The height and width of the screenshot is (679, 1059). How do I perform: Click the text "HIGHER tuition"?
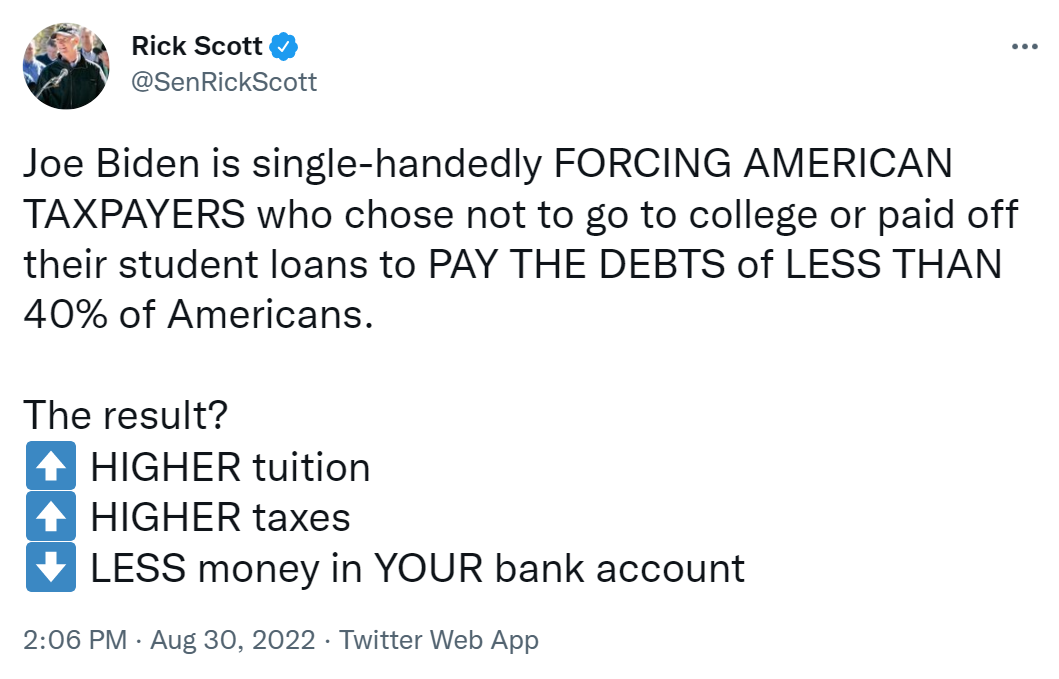tap(230, 467)
